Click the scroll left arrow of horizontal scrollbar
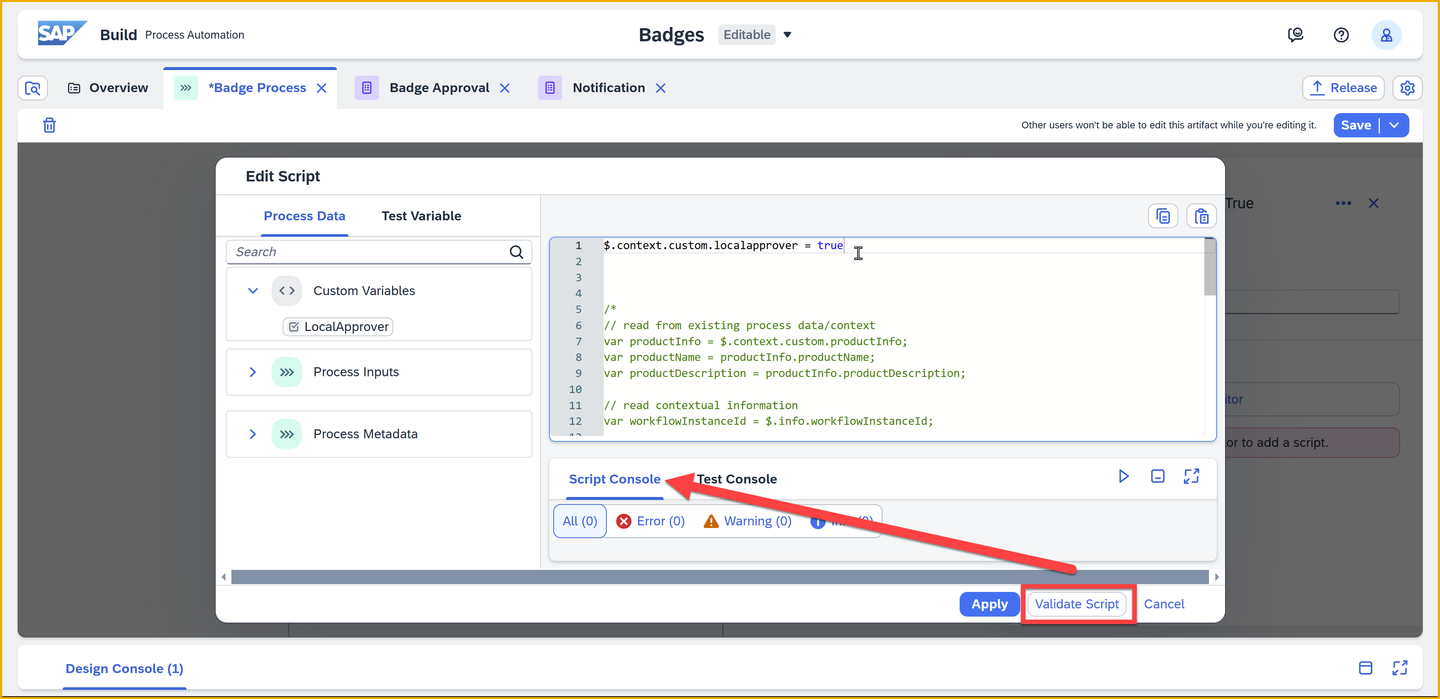The image size is (1440, 699). (224, 577)
